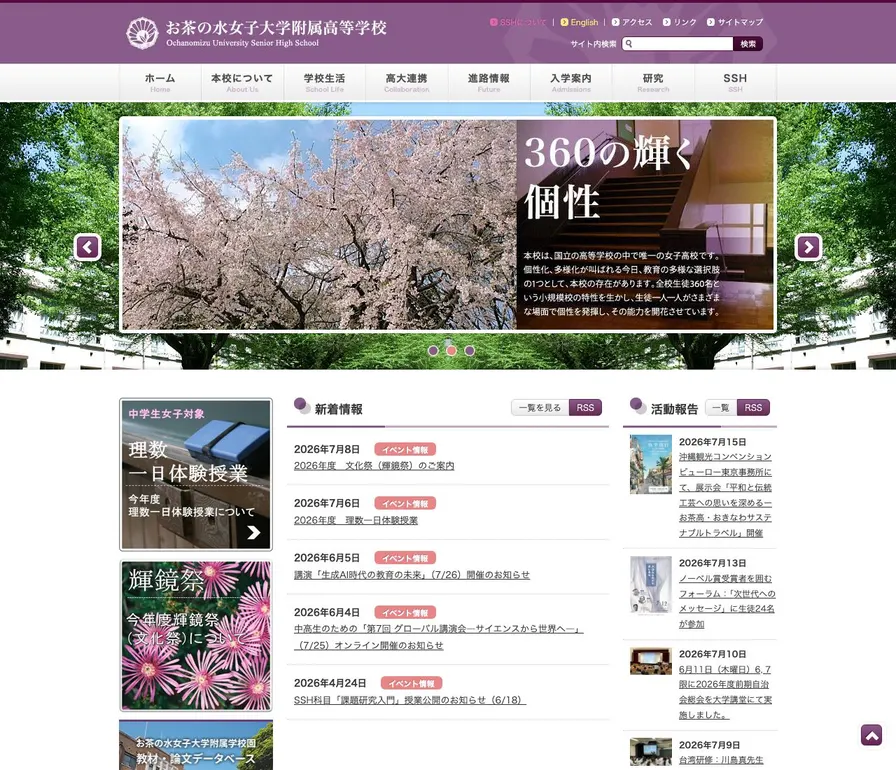Click the 活動報告 section heading
Image resolution: width=896 pixels, height=770 pixels.
(x=674, y=409)
